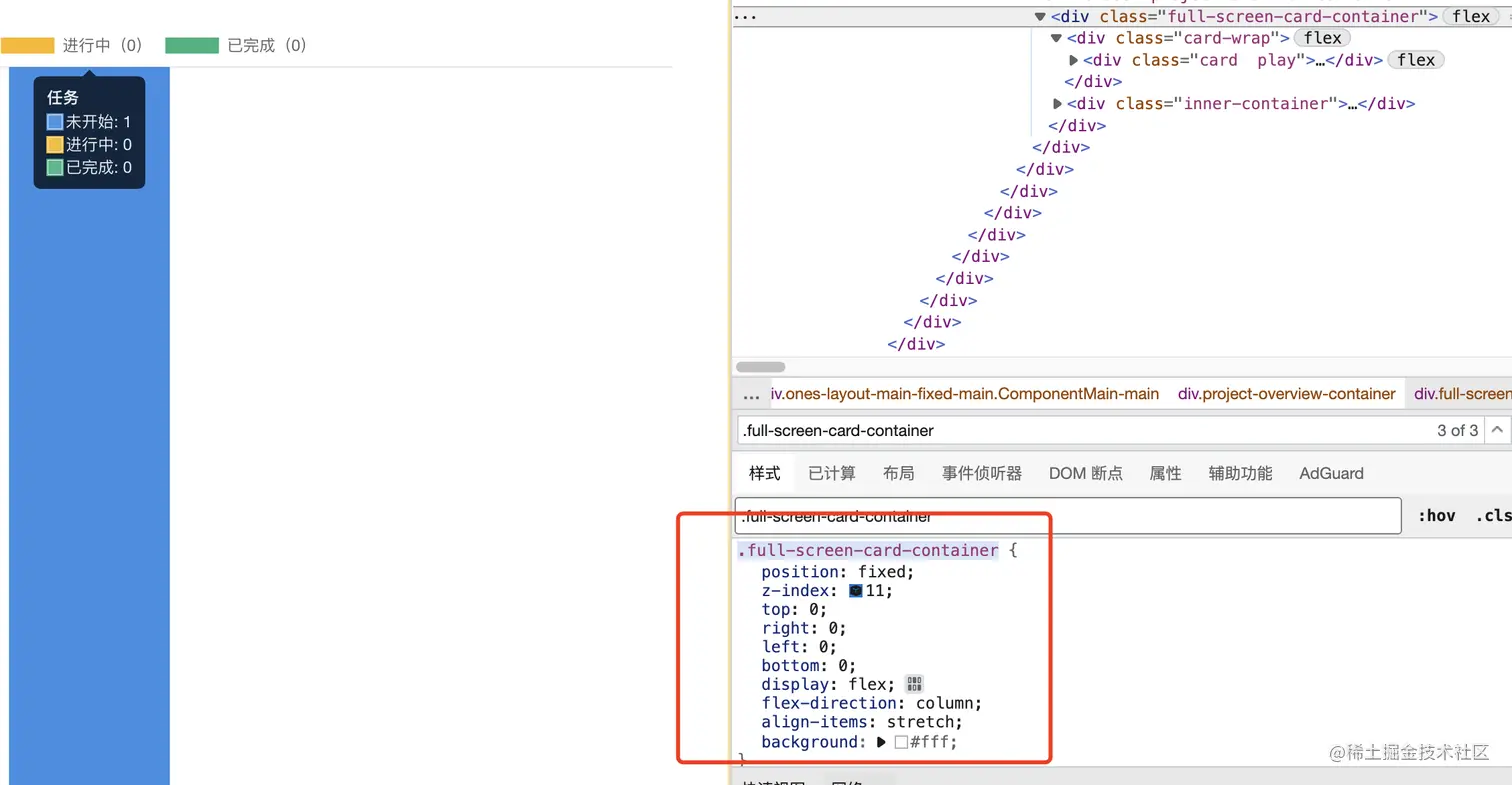1512x785 pixels.
Task: Click the styles filter input field
Action: (x=1068, y=516)
